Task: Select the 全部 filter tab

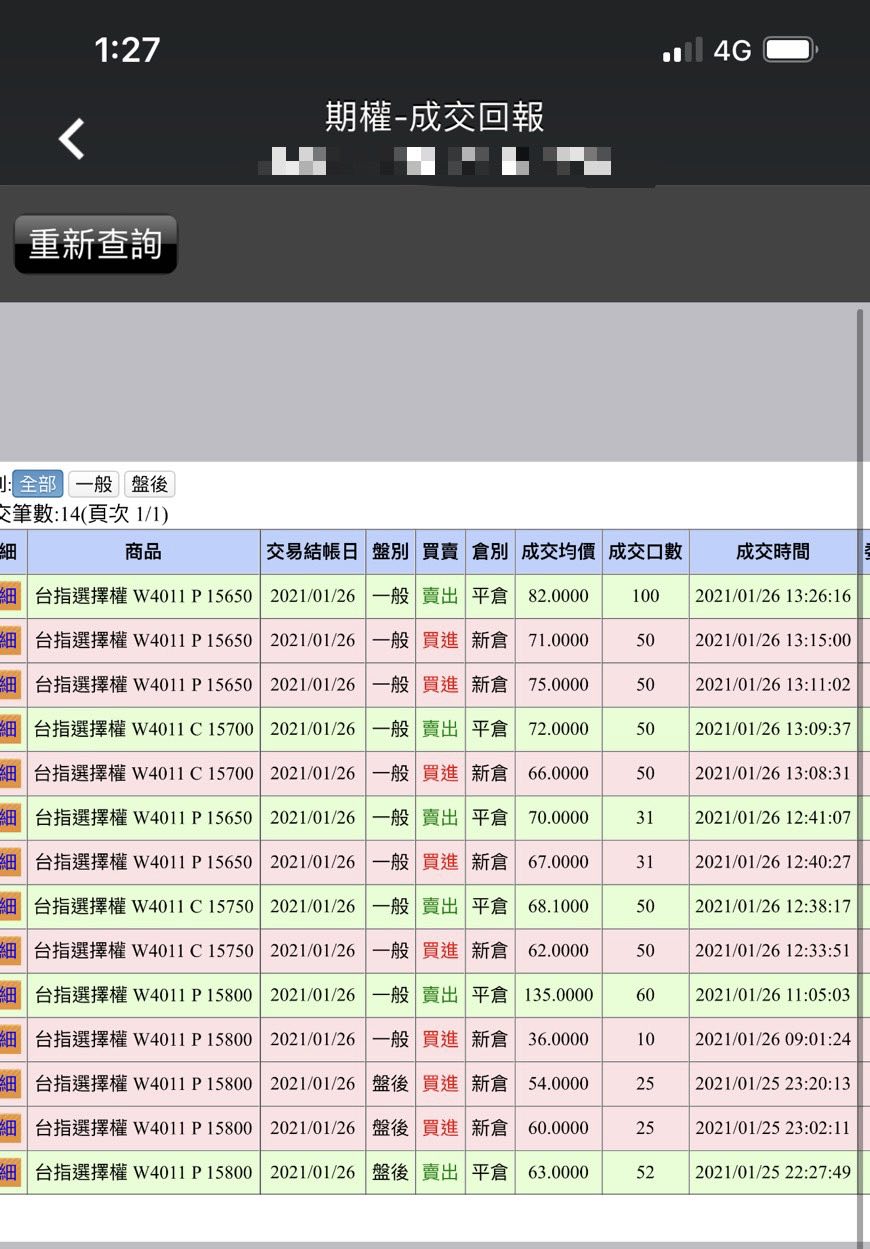Action: [x=38, y=485]
